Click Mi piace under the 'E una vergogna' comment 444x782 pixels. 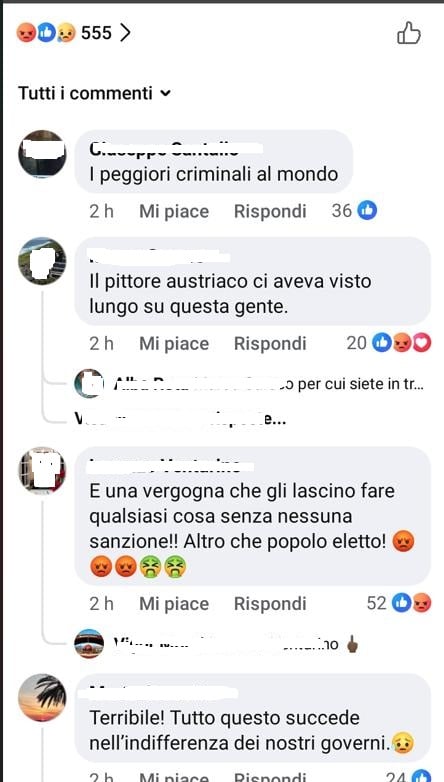[174, 604]
